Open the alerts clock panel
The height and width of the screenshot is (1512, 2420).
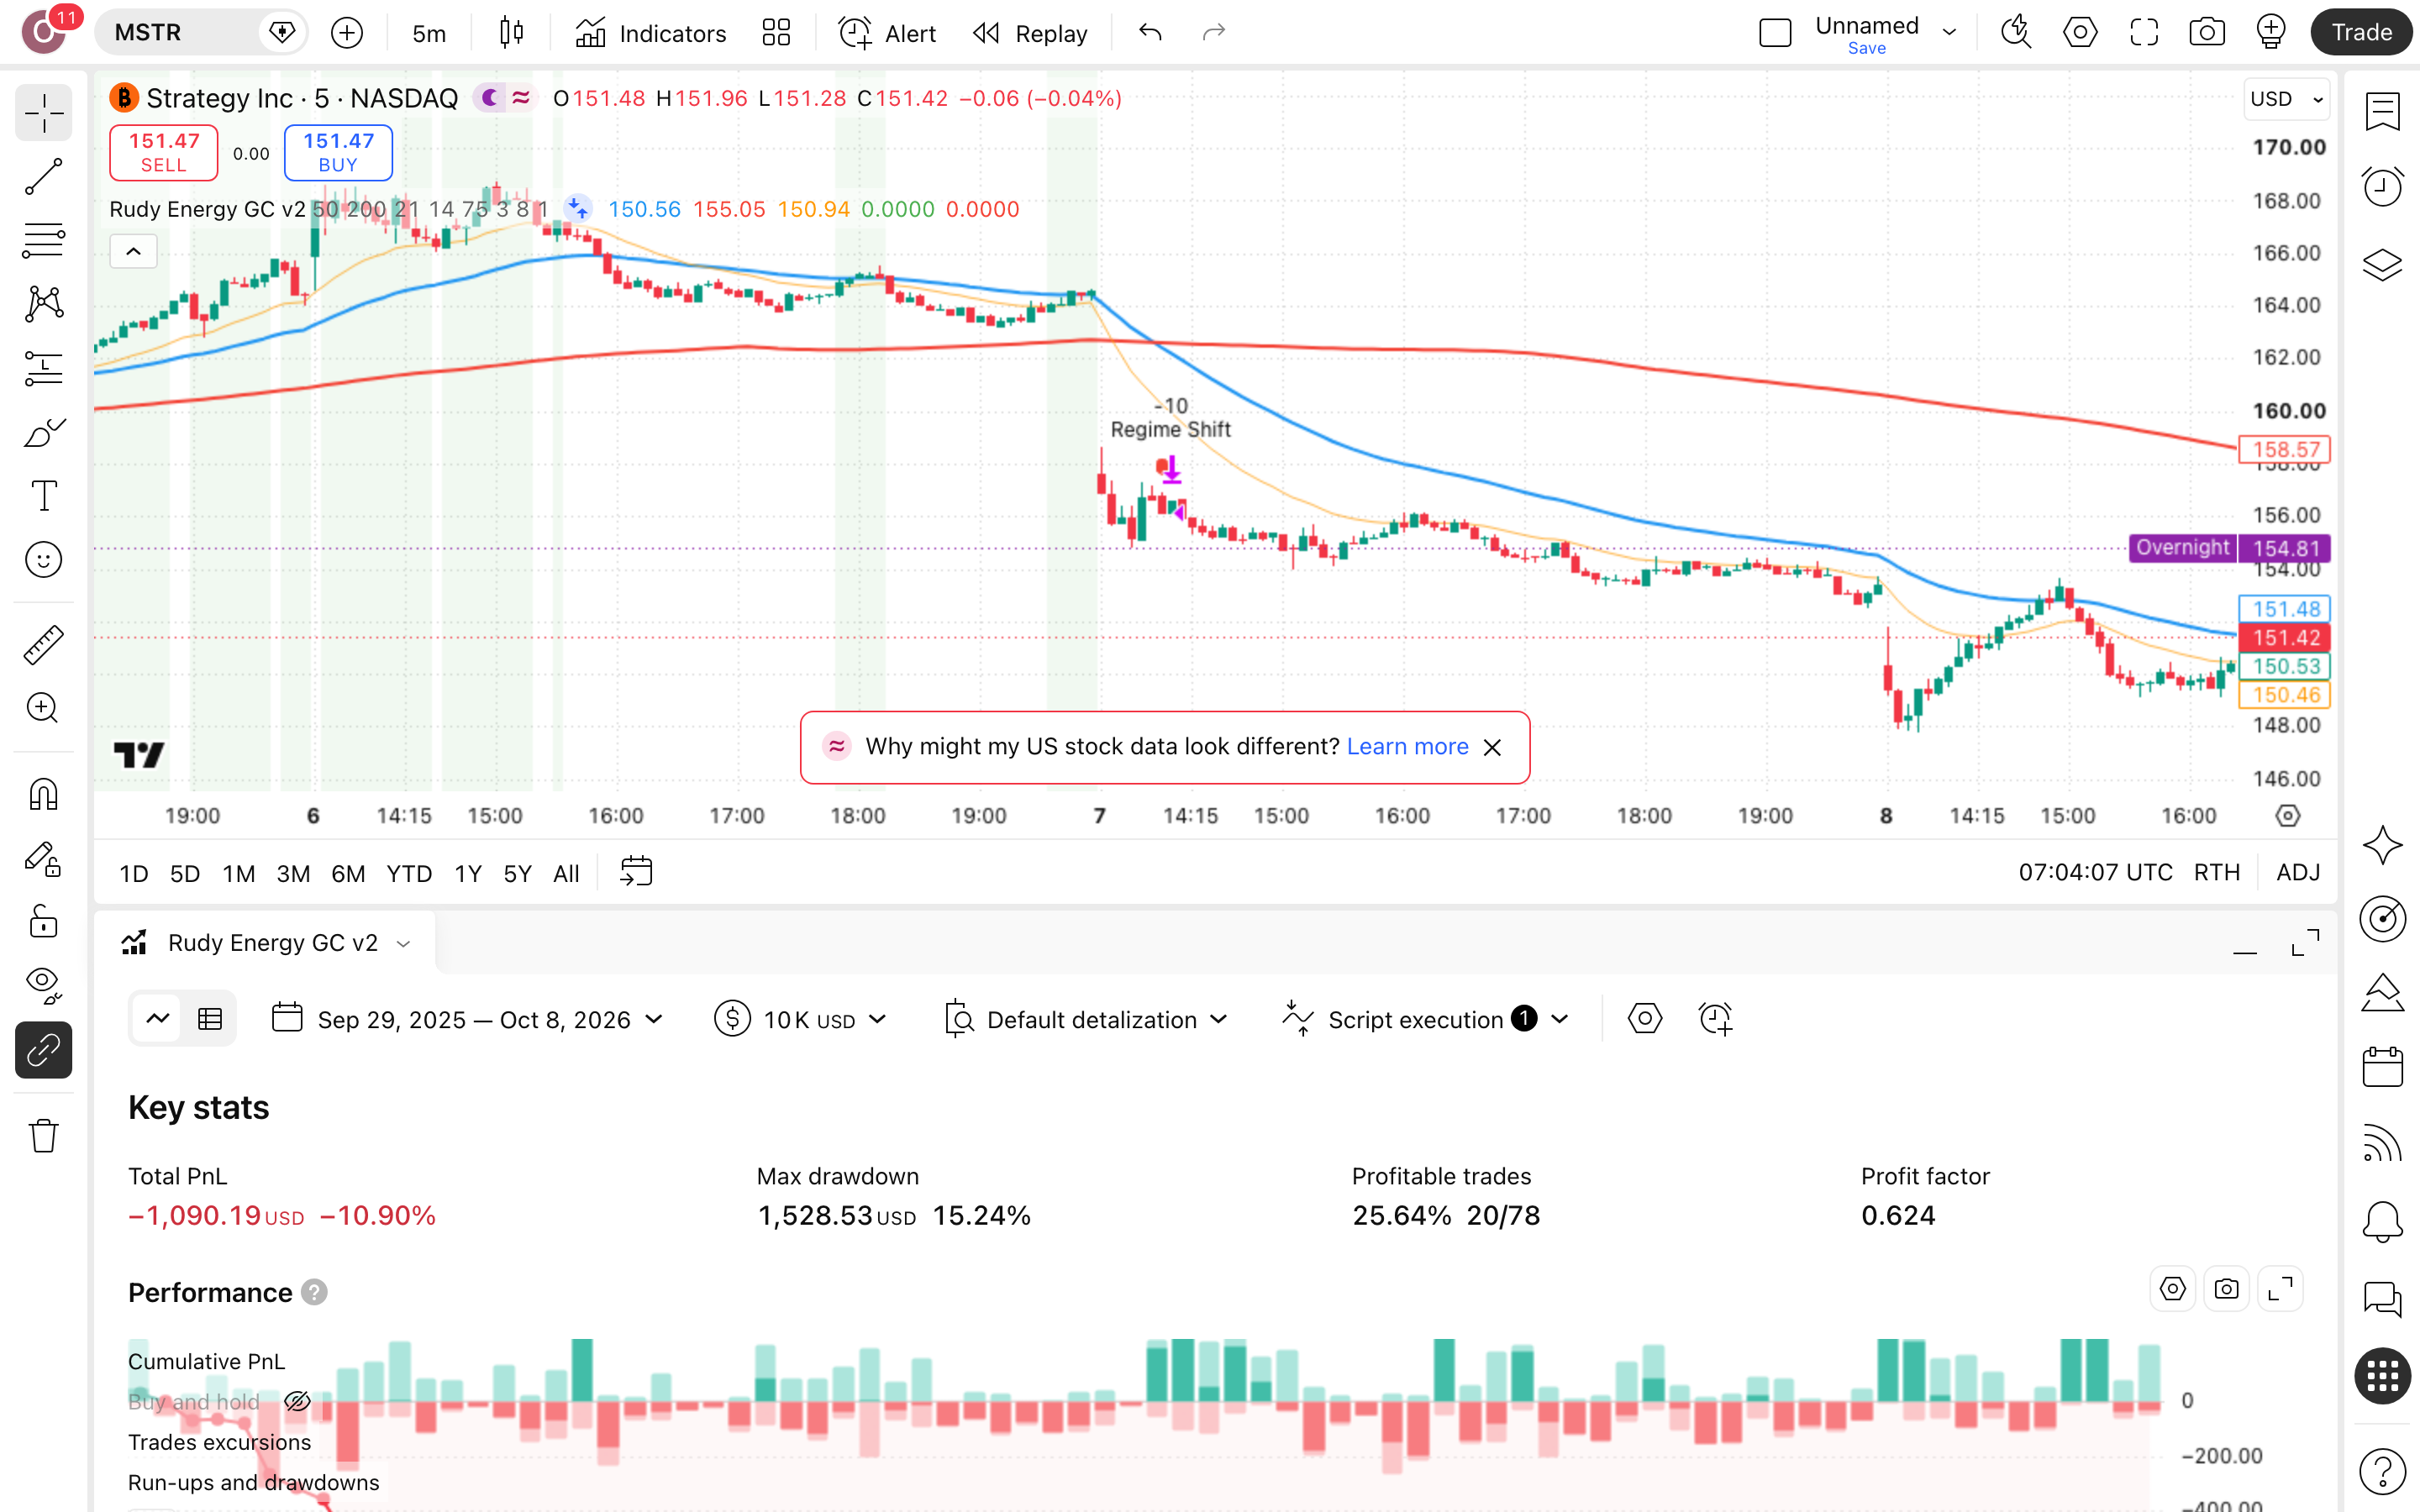pyautogui.click(x=2383, y=187)
